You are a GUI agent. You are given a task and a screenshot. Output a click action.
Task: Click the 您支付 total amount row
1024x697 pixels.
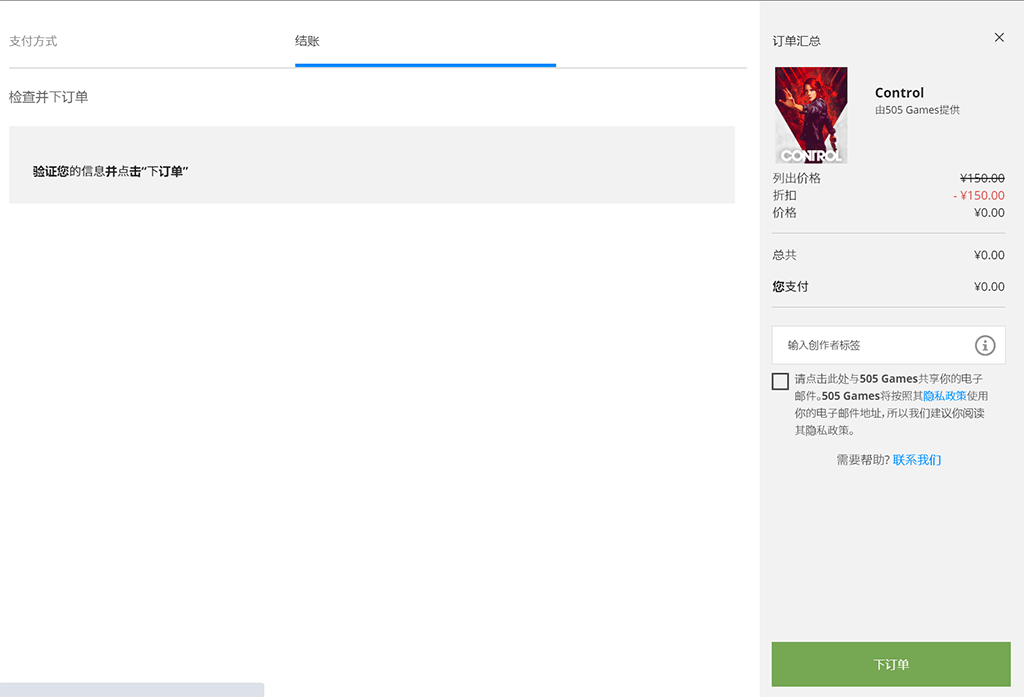coord(888,287)
